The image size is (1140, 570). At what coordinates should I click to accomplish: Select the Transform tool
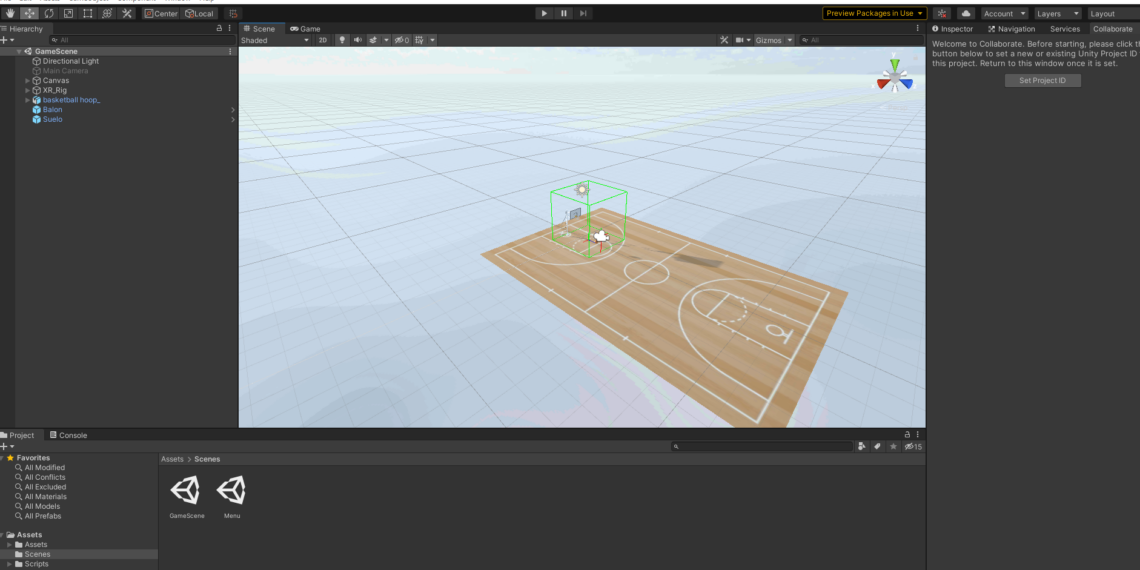click(x=107, y=13)
